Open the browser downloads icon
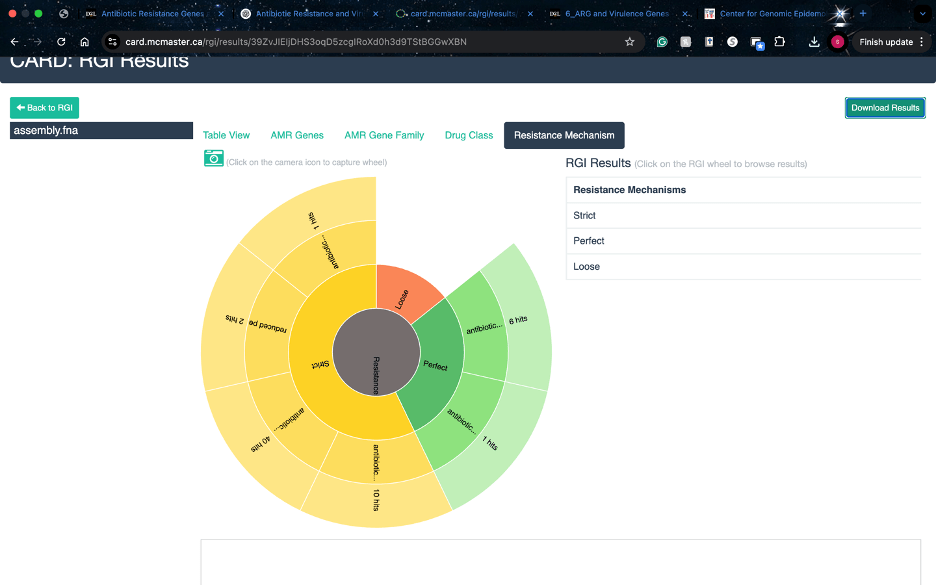The height and width of the screenshot is (586, 936). click(813, 42)
